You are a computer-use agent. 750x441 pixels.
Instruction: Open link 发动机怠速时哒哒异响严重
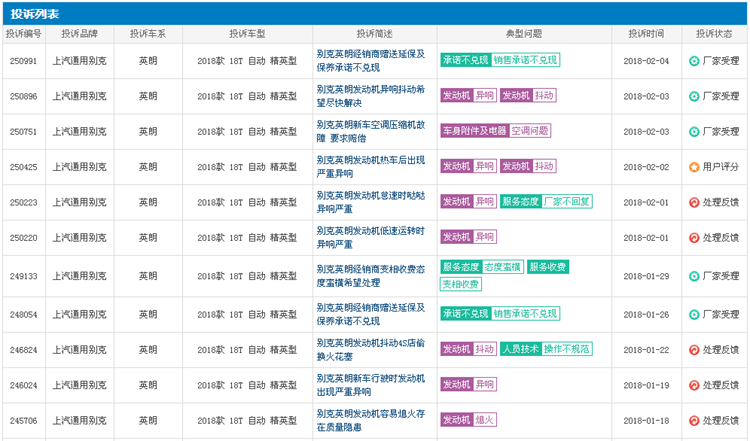pyautogui.click(x=371, y=202)
